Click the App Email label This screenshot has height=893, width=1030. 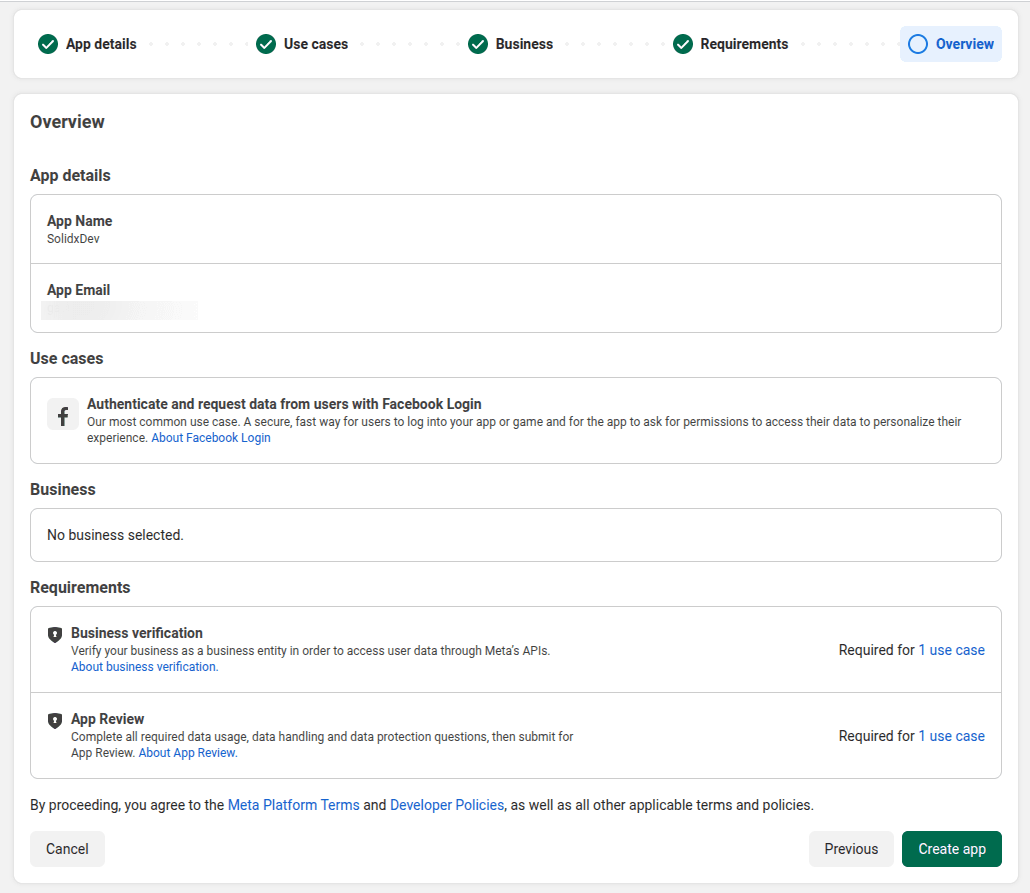(78, 290)
